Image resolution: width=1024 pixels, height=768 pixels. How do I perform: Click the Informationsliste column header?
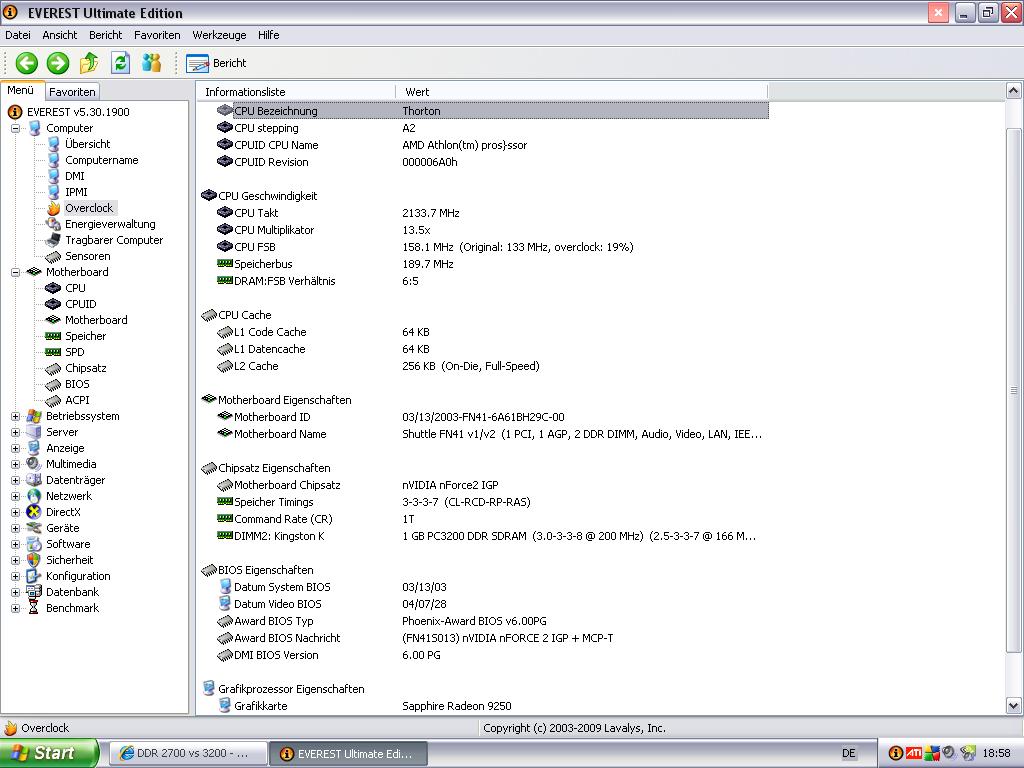pyautogui.click(x=296, y=92)
